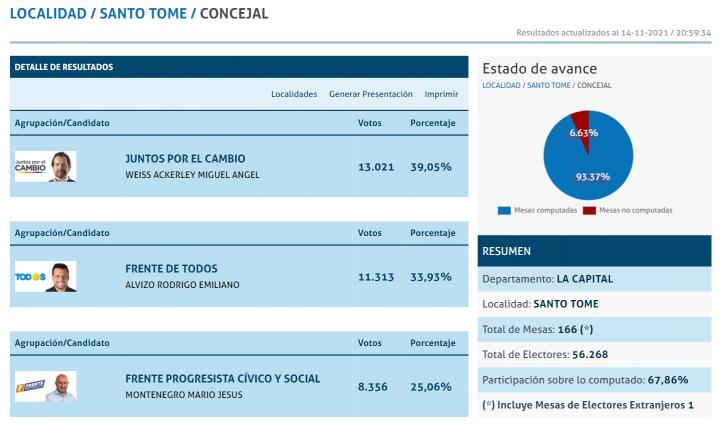The height and width of the screenshot is (425, 720).
Task: Click candidate ALVIZO RODRIGO EMILIANO
Action: pos(182,285)
